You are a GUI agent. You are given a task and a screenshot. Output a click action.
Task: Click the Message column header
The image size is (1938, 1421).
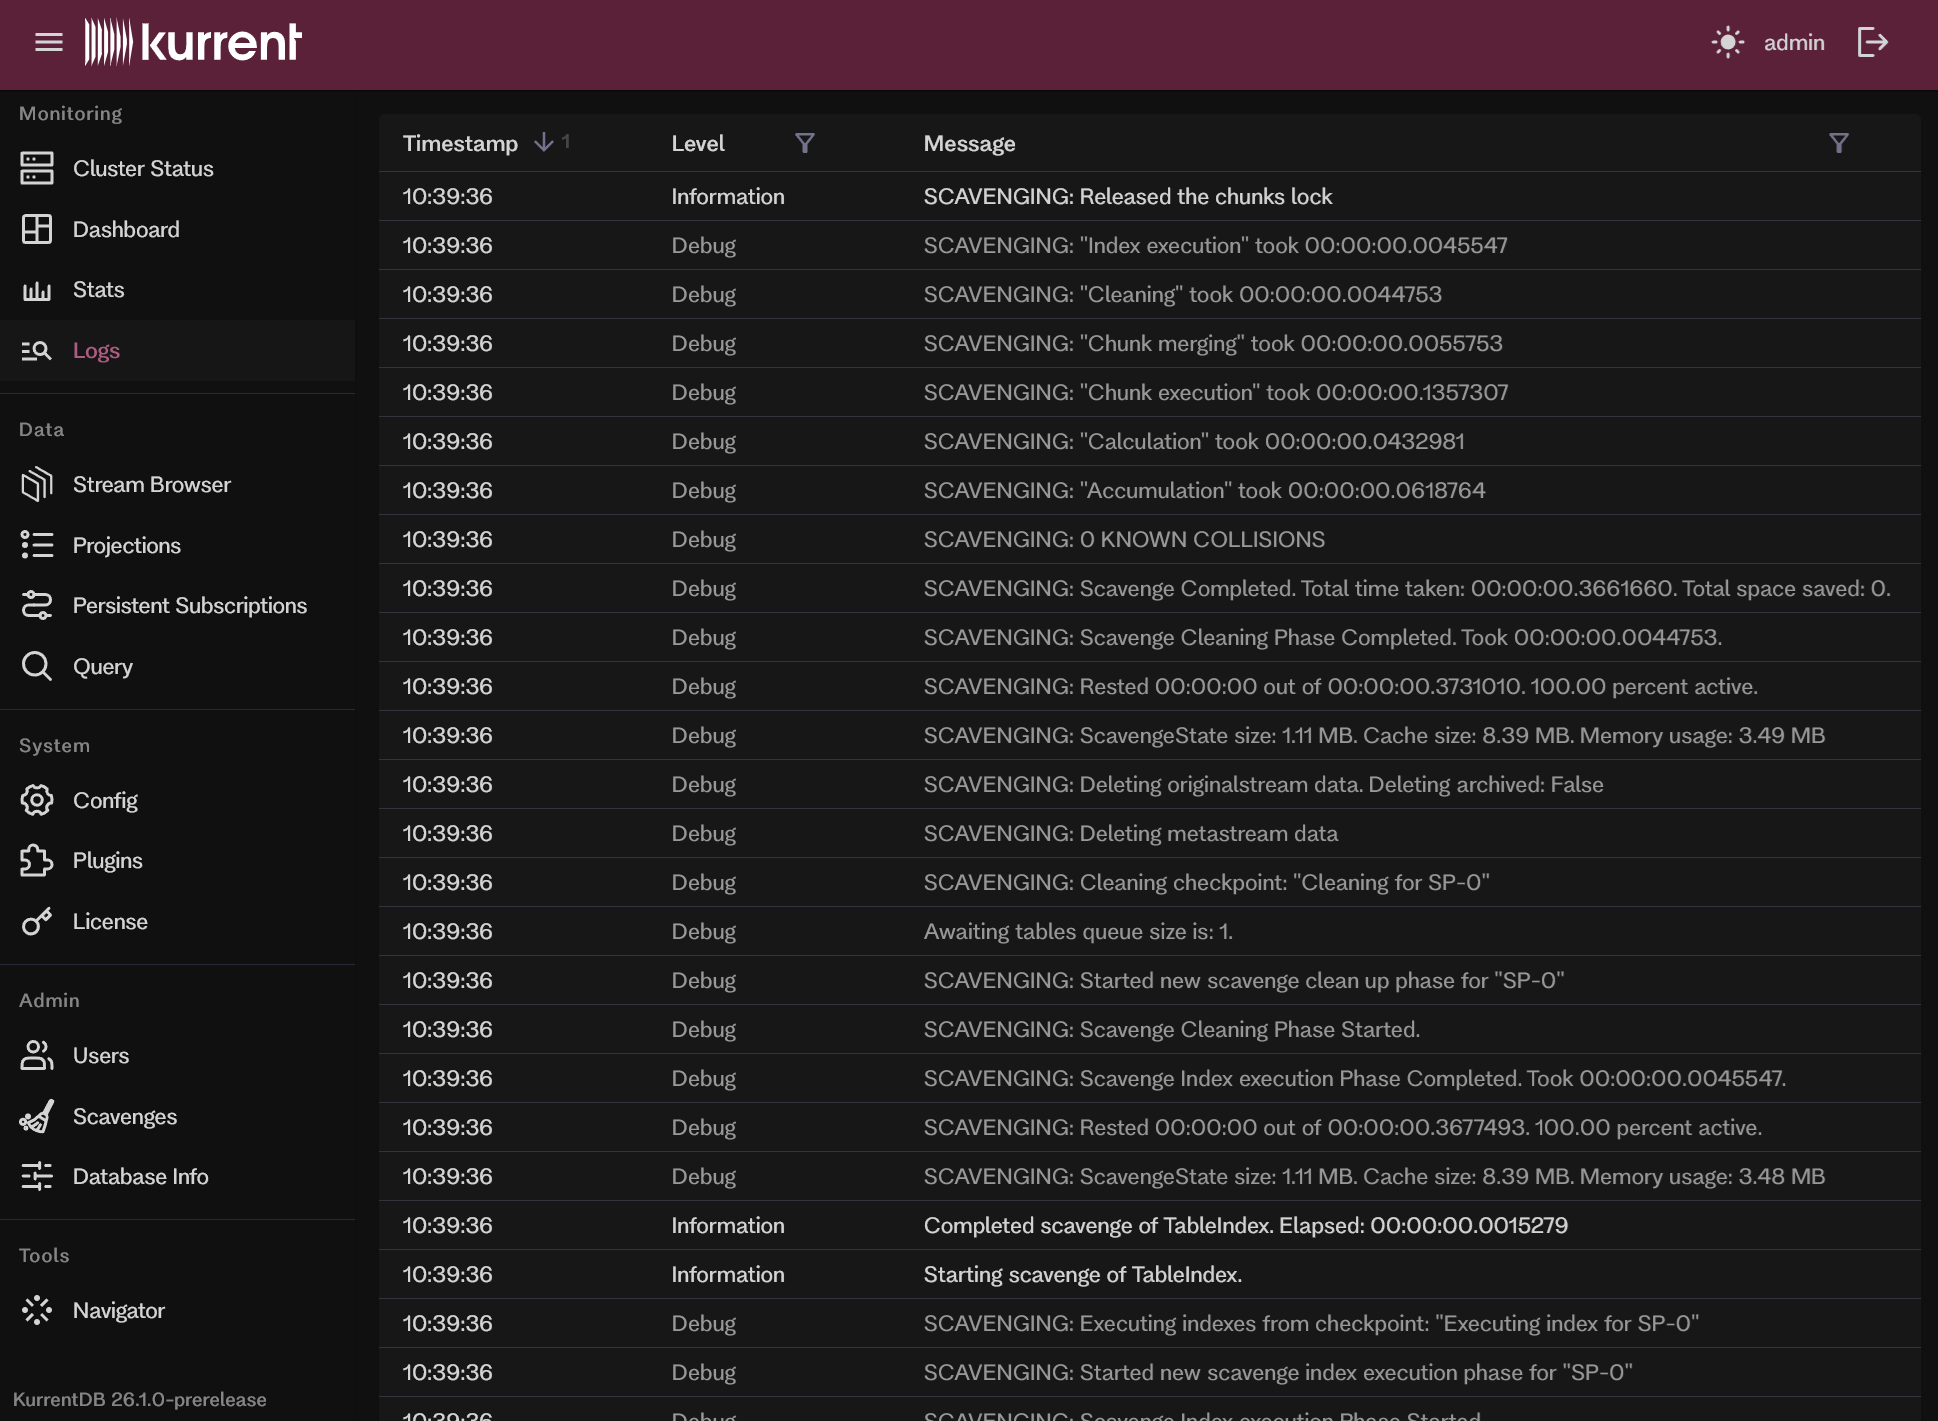coord(969,143)
